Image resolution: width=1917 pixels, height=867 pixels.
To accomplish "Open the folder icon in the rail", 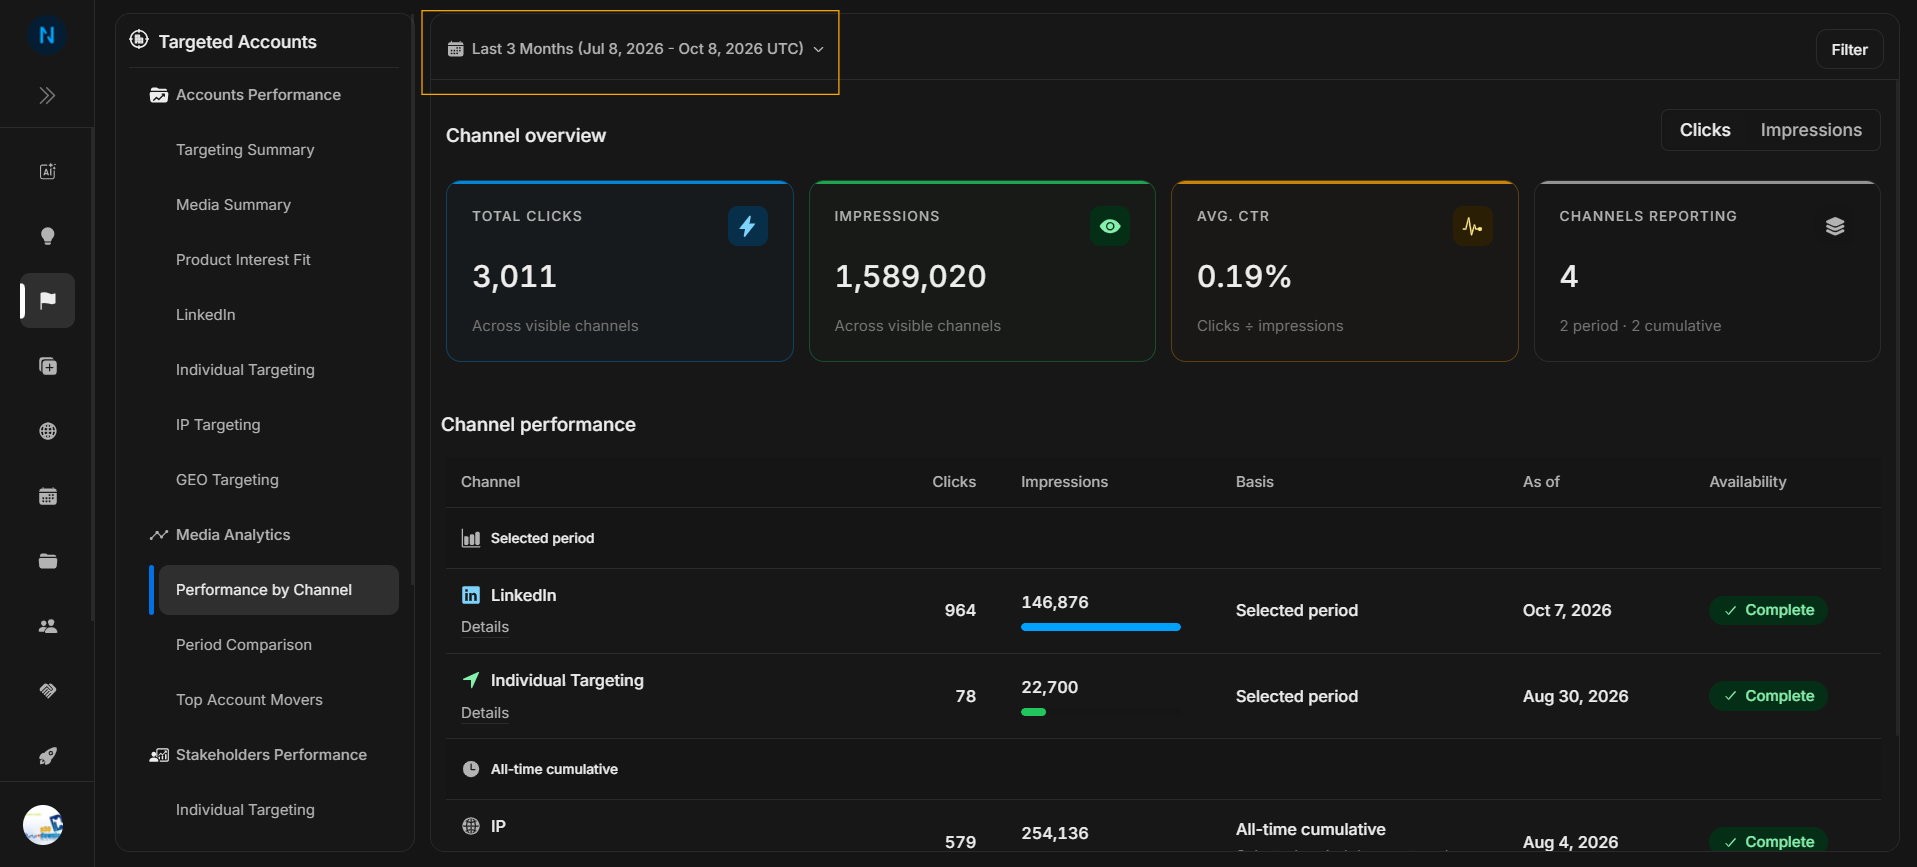I will pyautogui.click(x=47, y=561).
